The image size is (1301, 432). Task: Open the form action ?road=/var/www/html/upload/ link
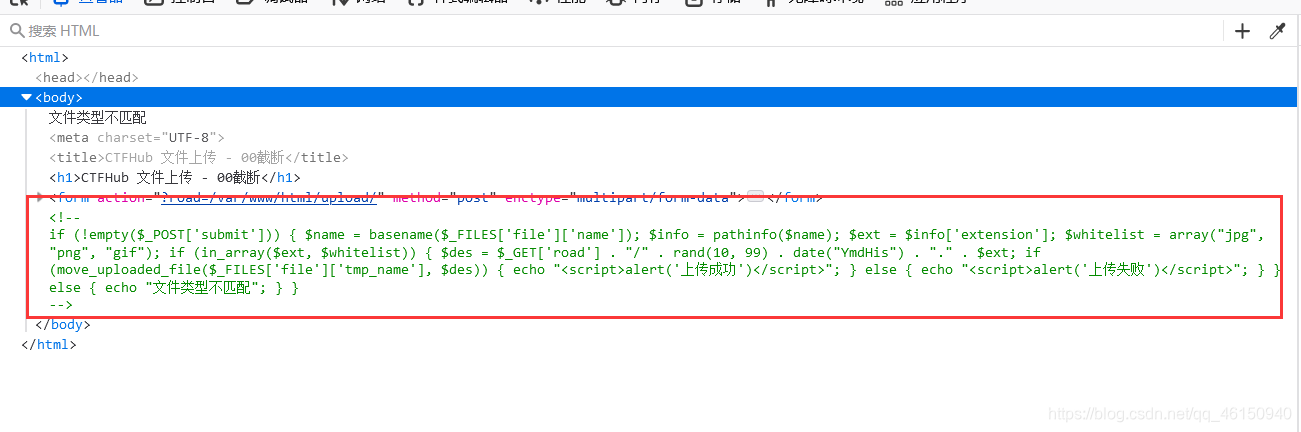tap(269, 197)
